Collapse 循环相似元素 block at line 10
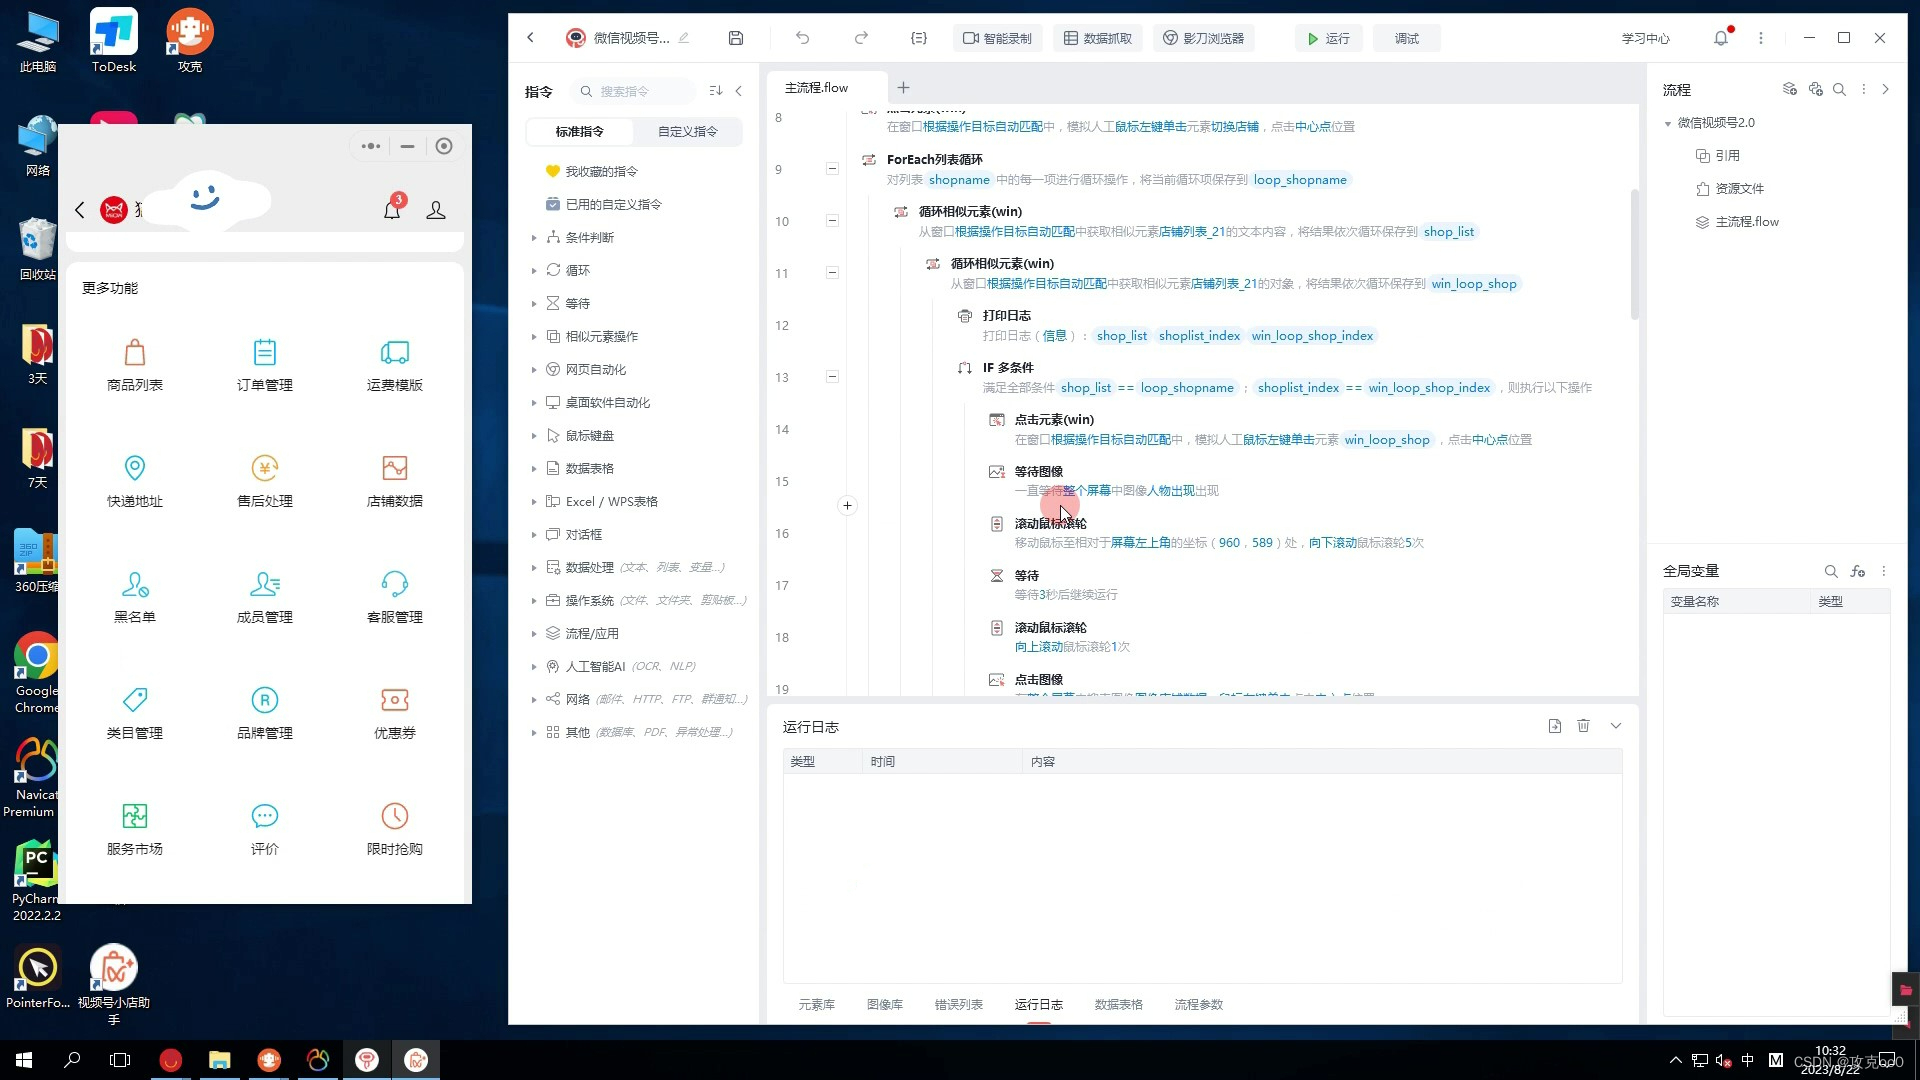This screenshot has height=1080, width=1920. pyautogui.click(x=832, y=221)
